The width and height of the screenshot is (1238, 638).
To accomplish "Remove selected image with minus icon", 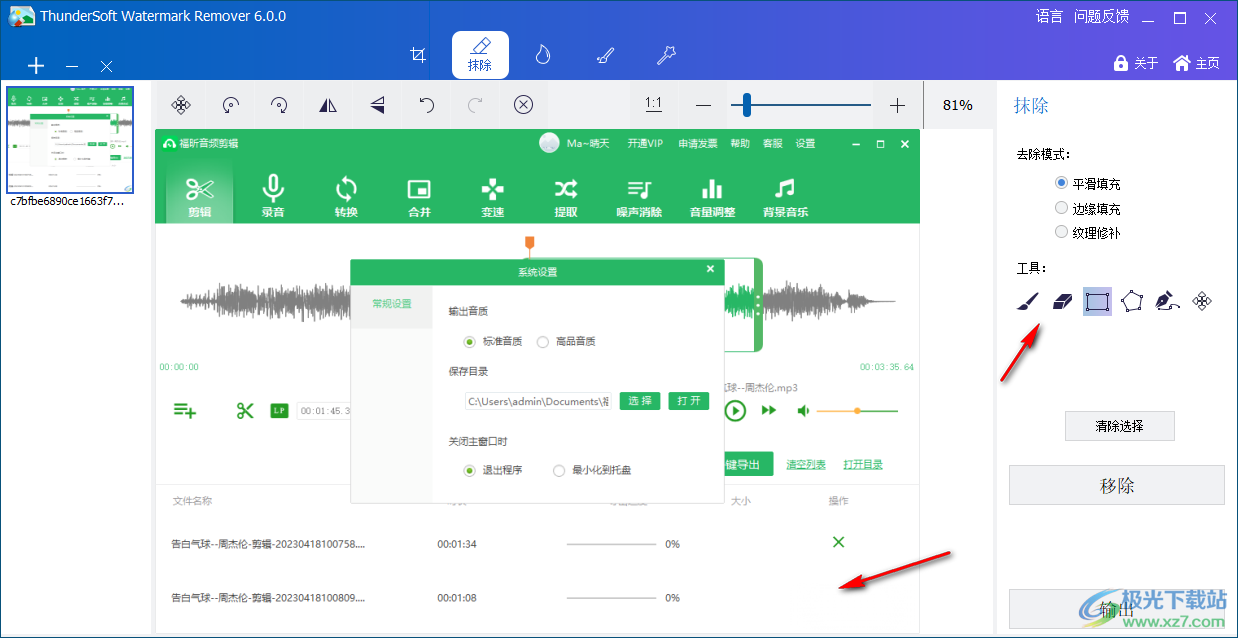I will [x=72, y=66].
